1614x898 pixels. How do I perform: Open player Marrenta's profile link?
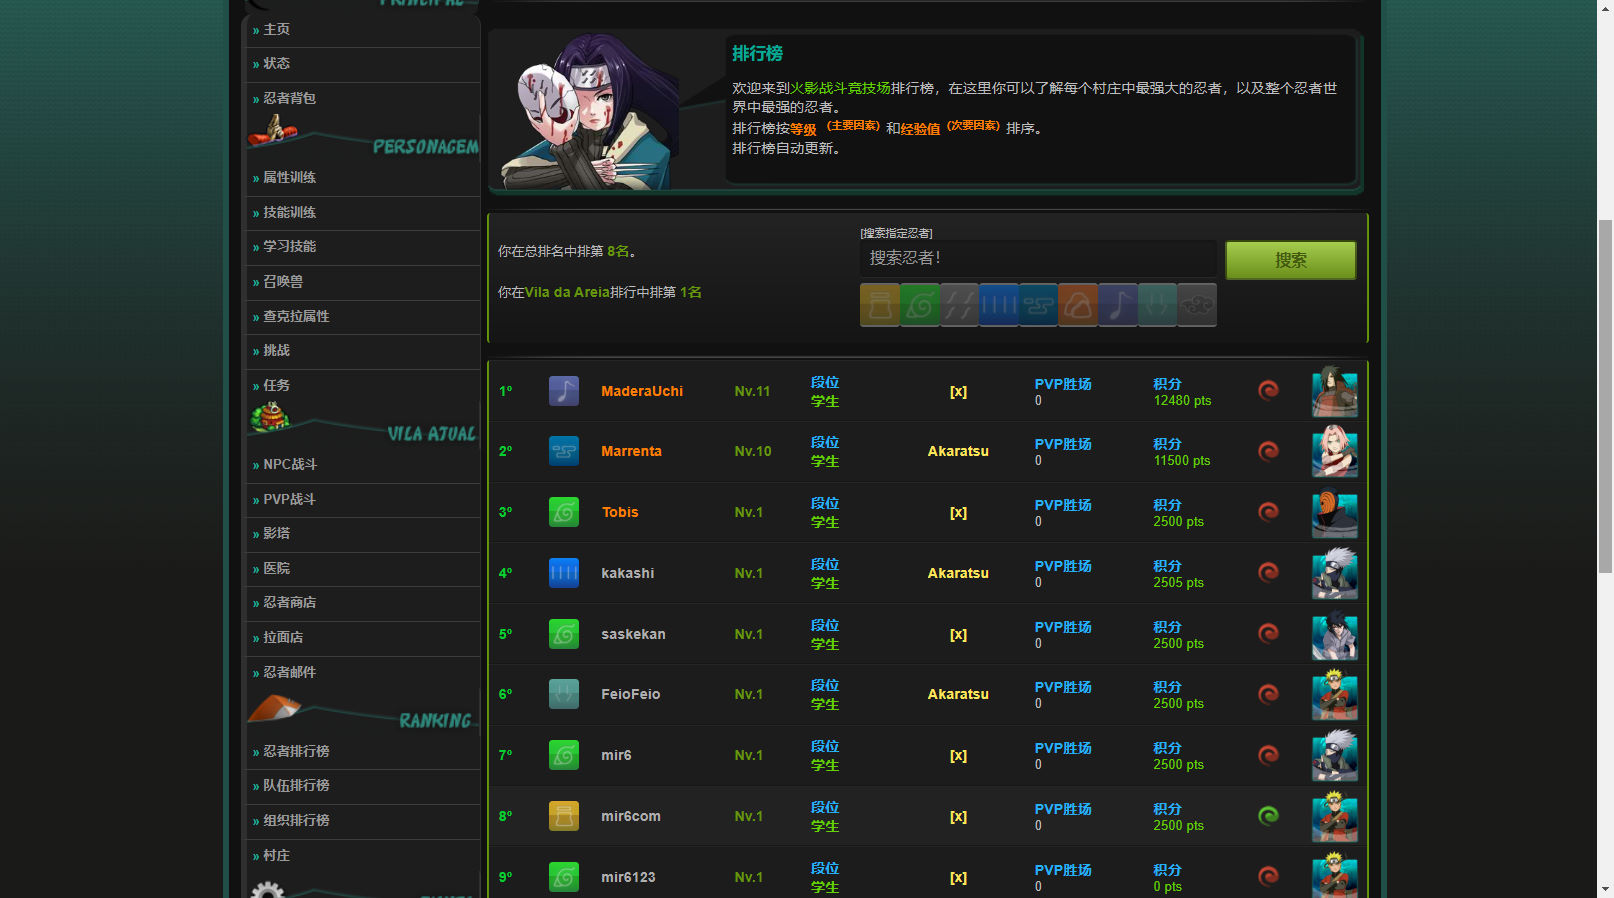click(x=631, y=451)
